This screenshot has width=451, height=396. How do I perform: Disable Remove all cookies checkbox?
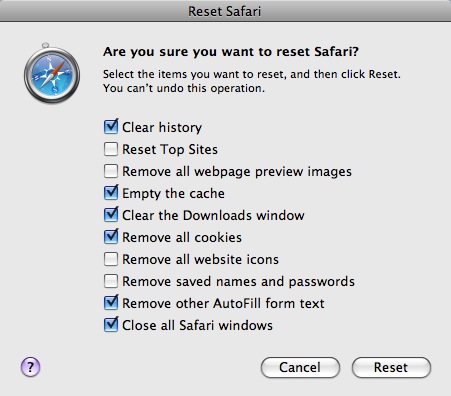pos(111,237)
